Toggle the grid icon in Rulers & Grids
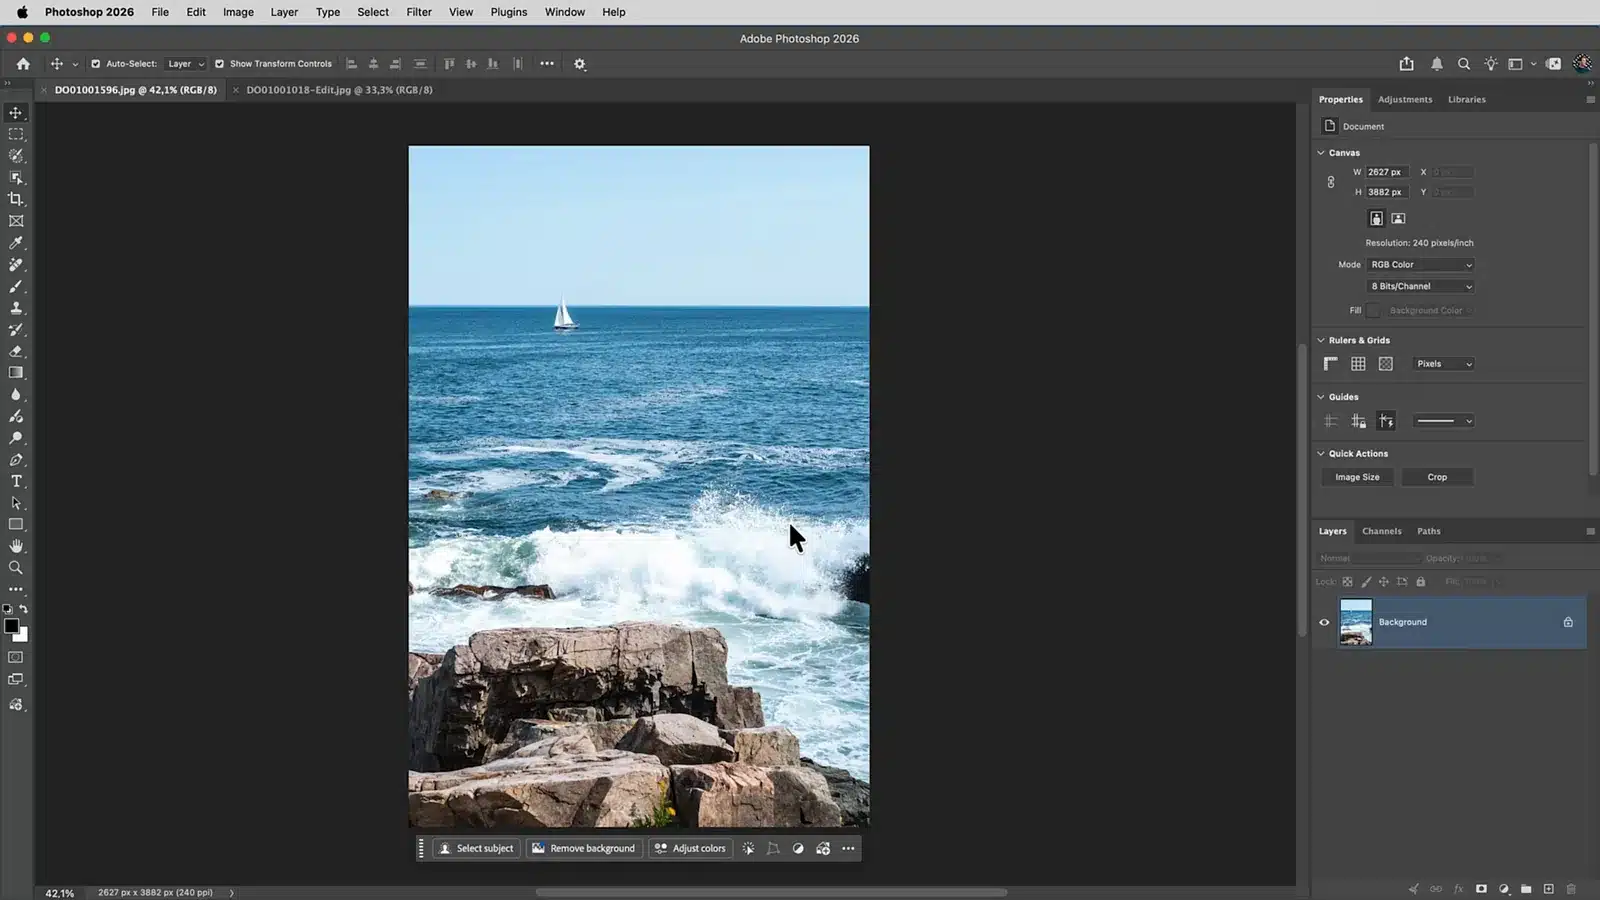 1358,364
